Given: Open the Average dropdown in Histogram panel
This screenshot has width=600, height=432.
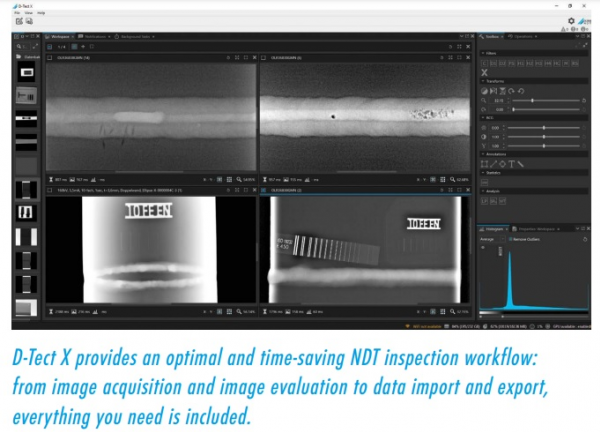Looking at the screenshot, I should point(493,240).
